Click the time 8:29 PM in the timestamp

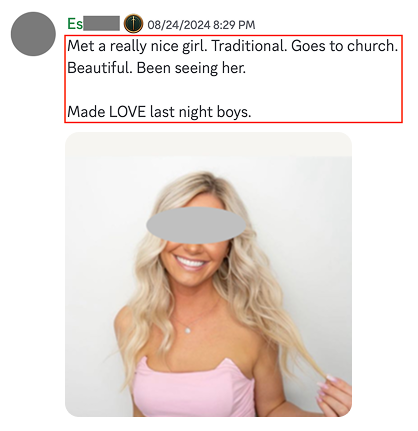[234, 25]
